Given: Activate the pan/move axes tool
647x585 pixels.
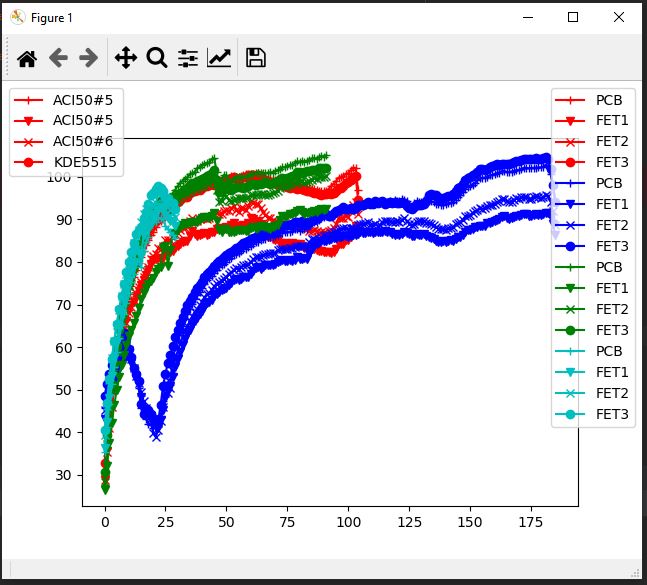Looking at the screenshot, I should pos(125,58).
